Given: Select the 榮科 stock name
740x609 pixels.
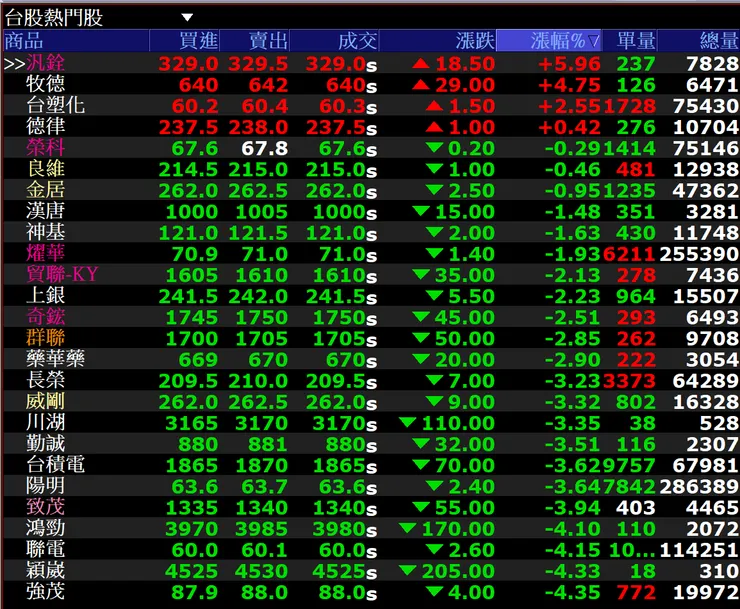Looking at the screenshot, I should (x=45, y=148).
